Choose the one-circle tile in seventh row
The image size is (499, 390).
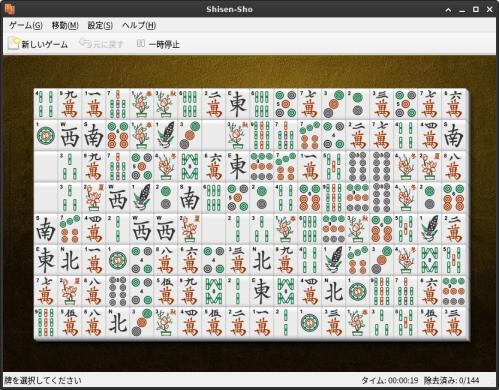point(358,292)
